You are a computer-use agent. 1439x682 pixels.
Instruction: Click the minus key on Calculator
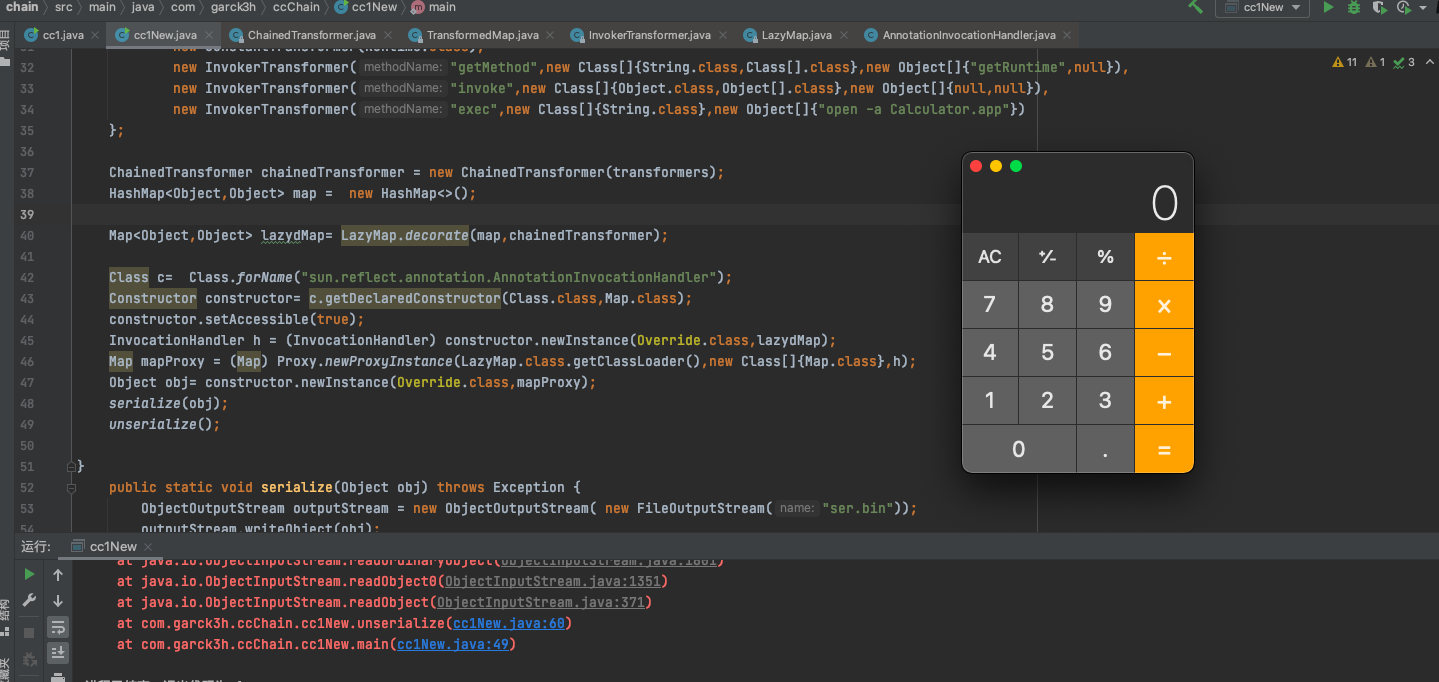click(x=1164, y=353)
